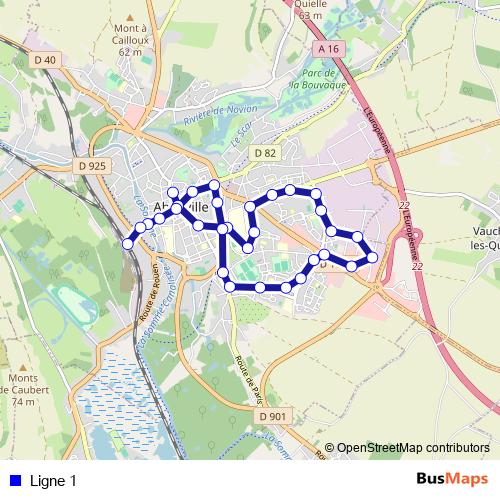This screenshot has height=500, width=500.
Task: Click the blue Ligne 1 legend swatch
Action: (x=16, y=480)
